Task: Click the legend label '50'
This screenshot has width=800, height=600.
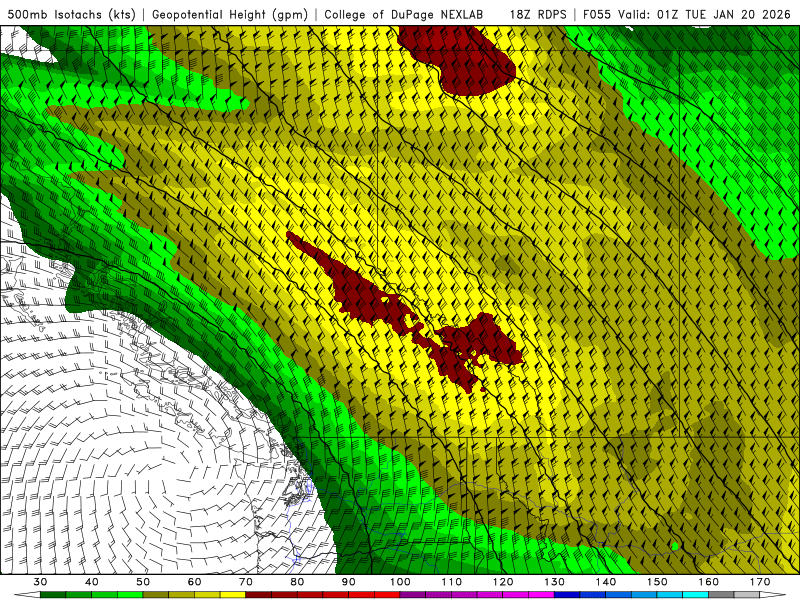Action: pos(143,582)
